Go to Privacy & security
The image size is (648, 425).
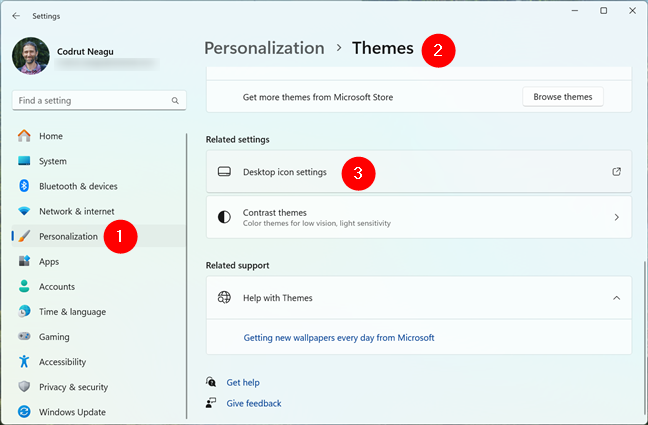[x=99, y=387]
